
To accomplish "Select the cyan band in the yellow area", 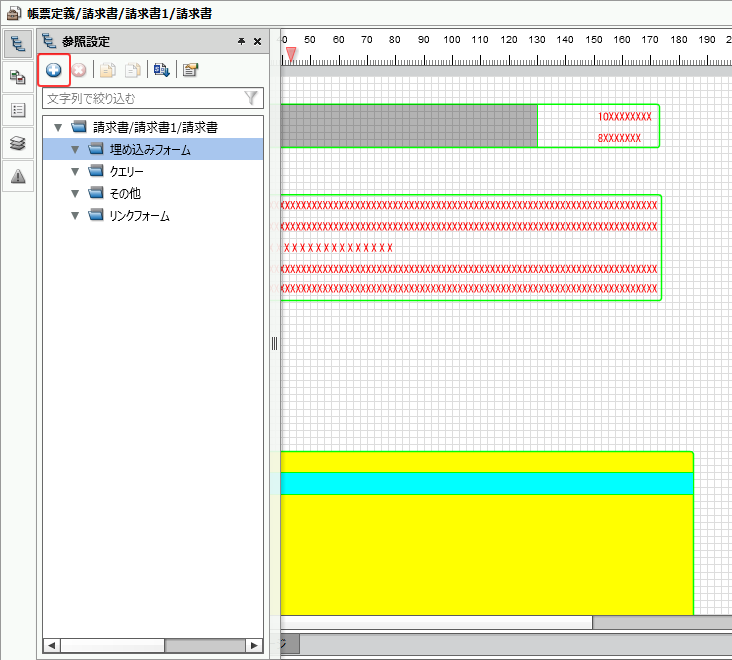I will point(487,484).
